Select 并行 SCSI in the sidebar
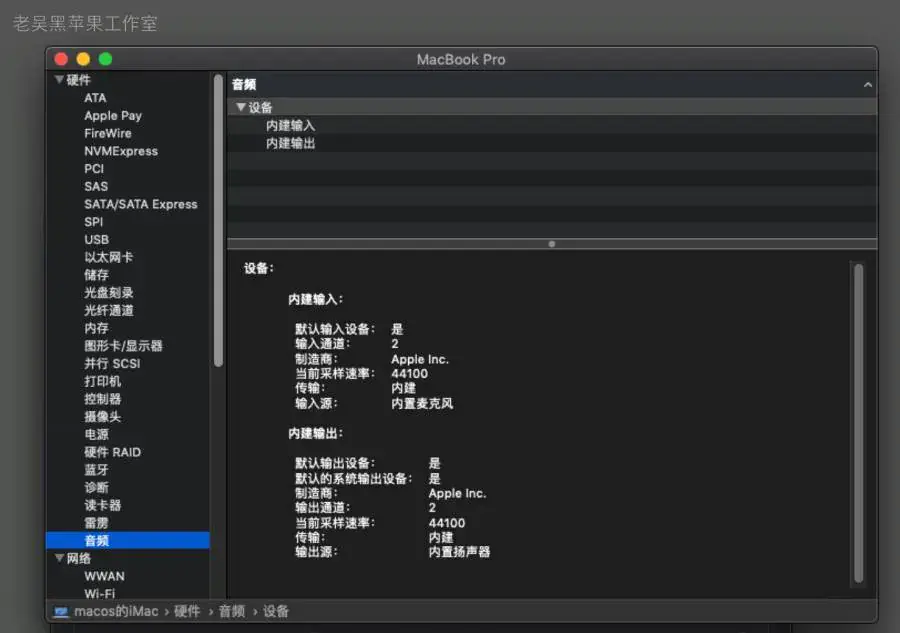The image size is (900, 633). (x=112, y=364)
